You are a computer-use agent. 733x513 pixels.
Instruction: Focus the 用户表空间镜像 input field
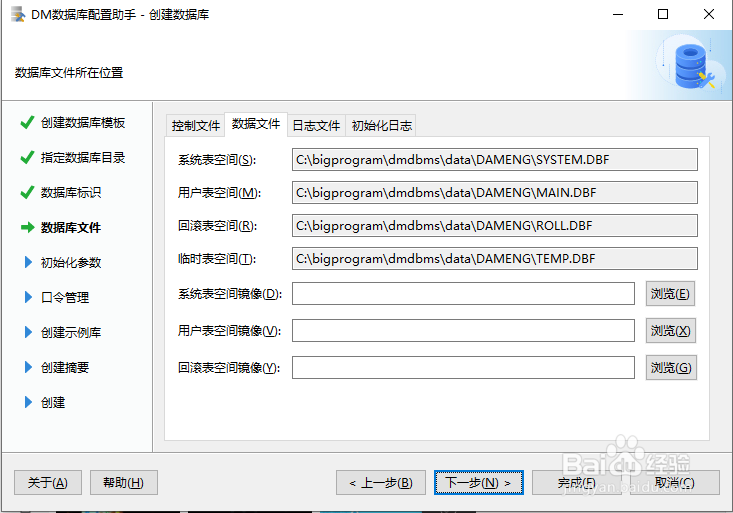point(463,331)
